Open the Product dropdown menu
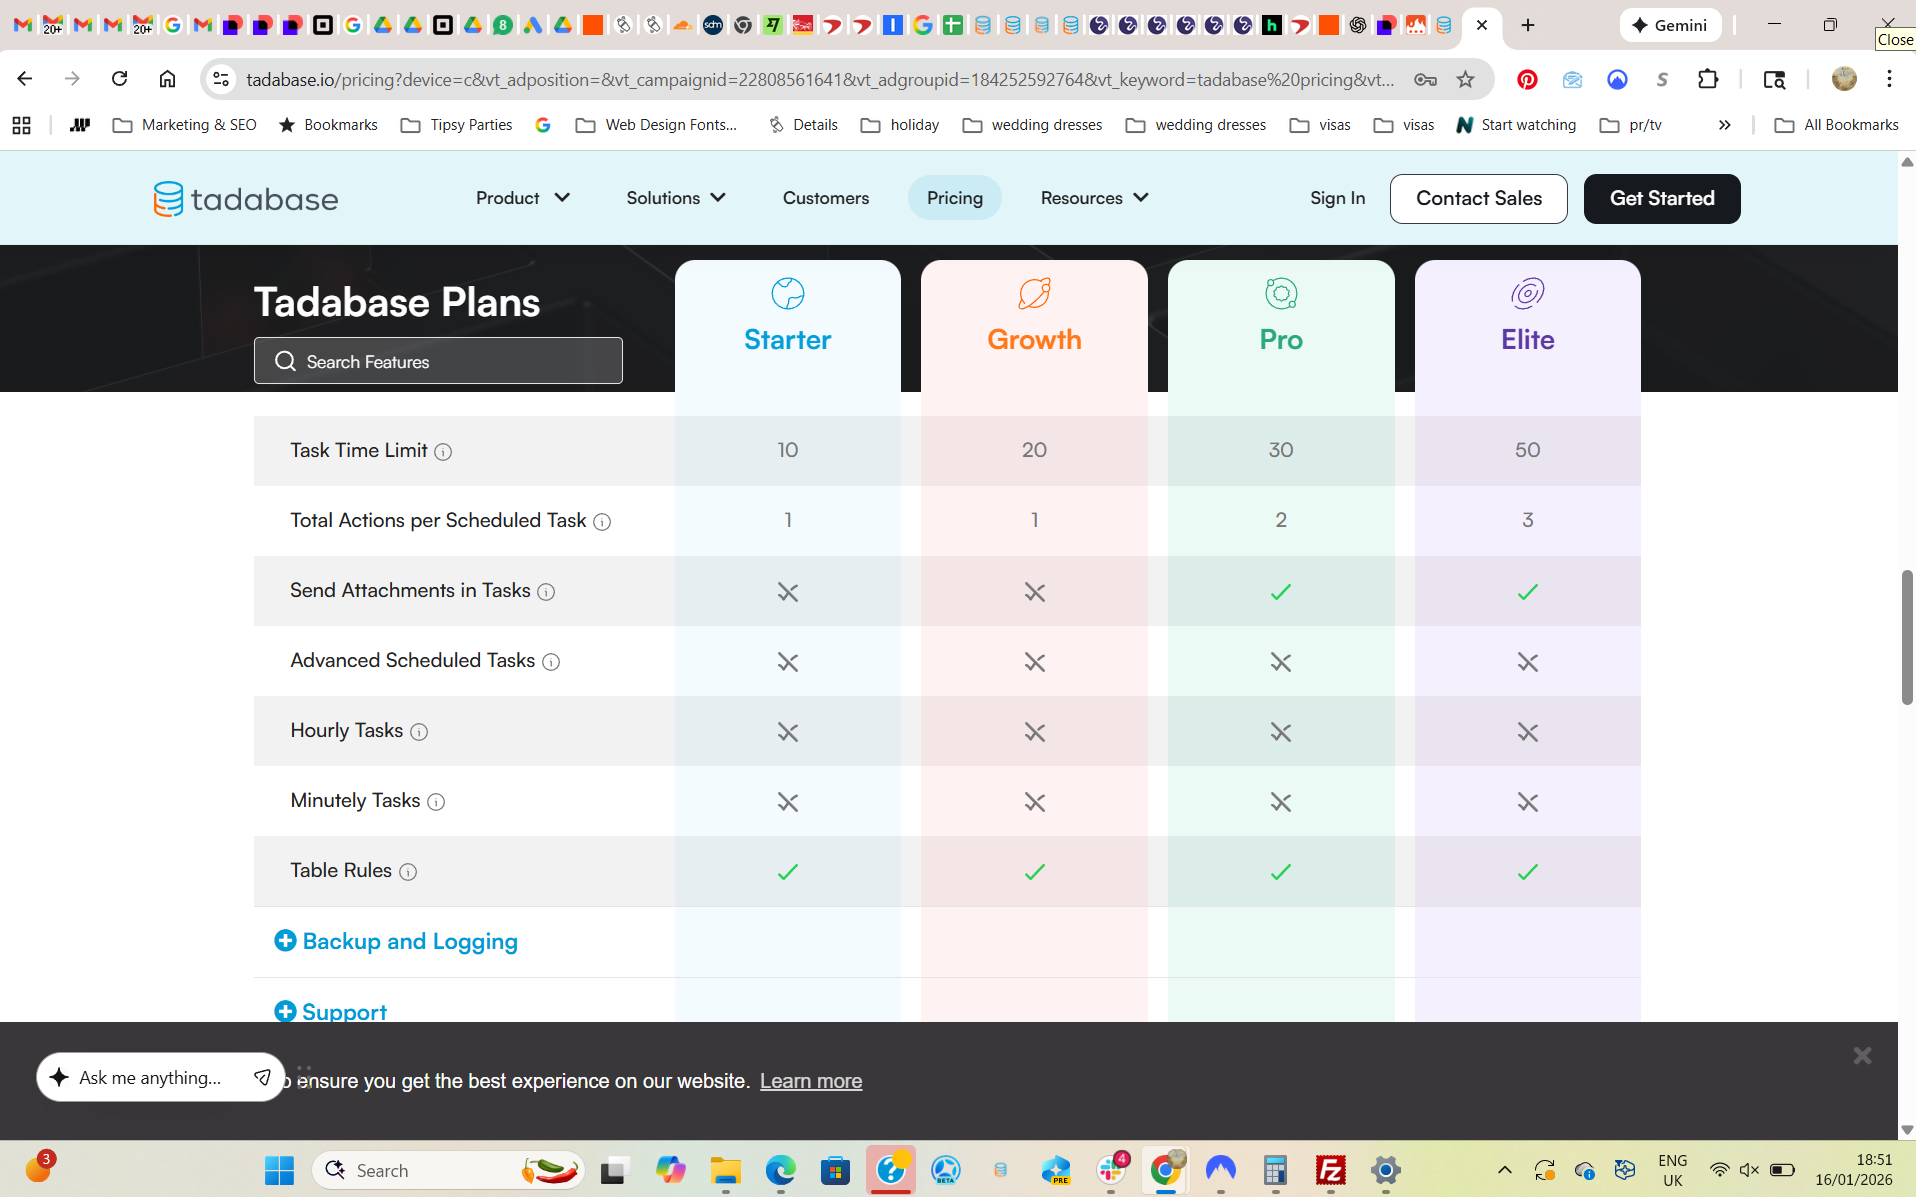 (522, 198)
